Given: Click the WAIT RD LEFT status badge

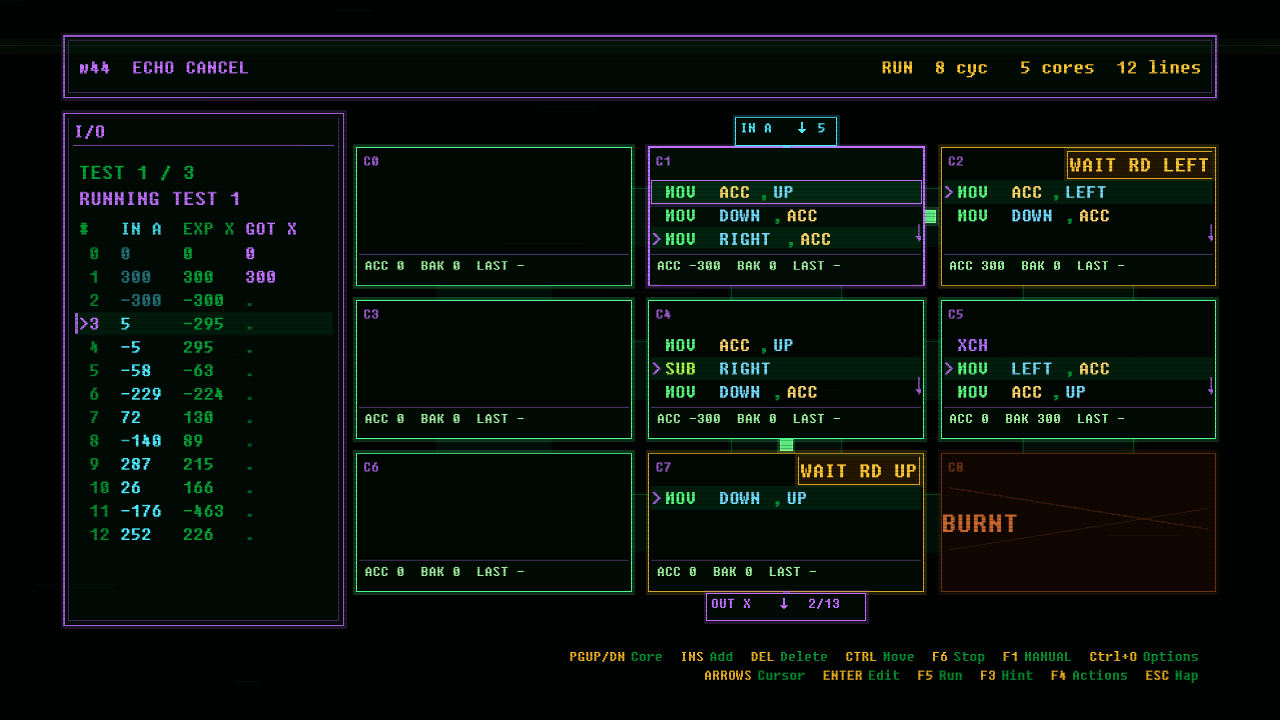Looking at the screenshot, I should (1140, 165).
